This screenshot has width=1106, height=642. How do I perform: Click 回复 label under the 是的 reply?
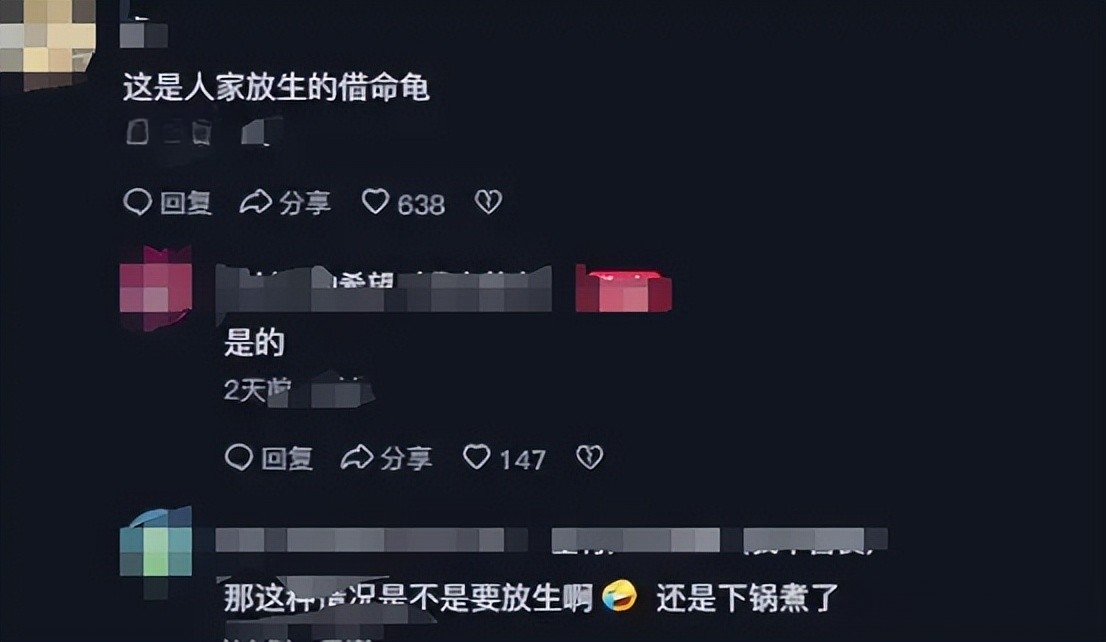point(287,459)
